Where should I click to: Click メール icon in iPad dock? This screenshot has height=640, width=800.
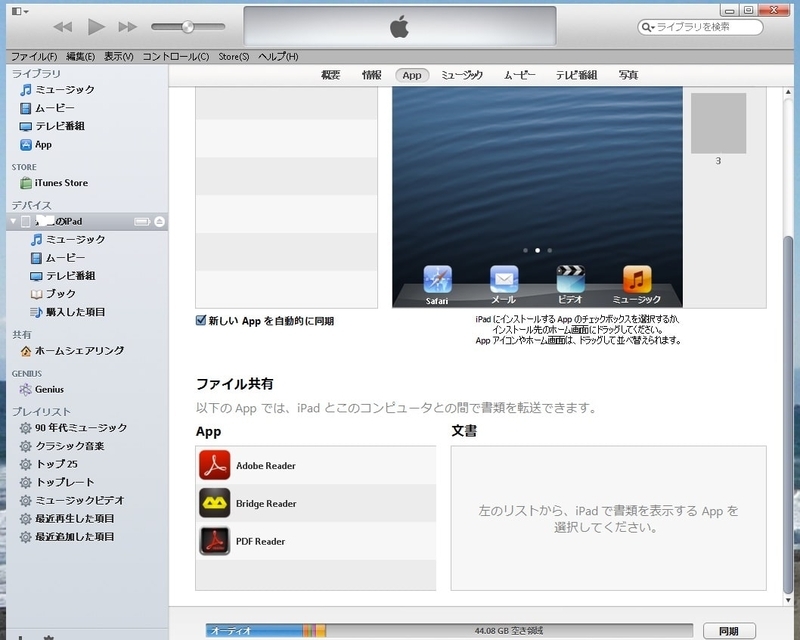504,279
